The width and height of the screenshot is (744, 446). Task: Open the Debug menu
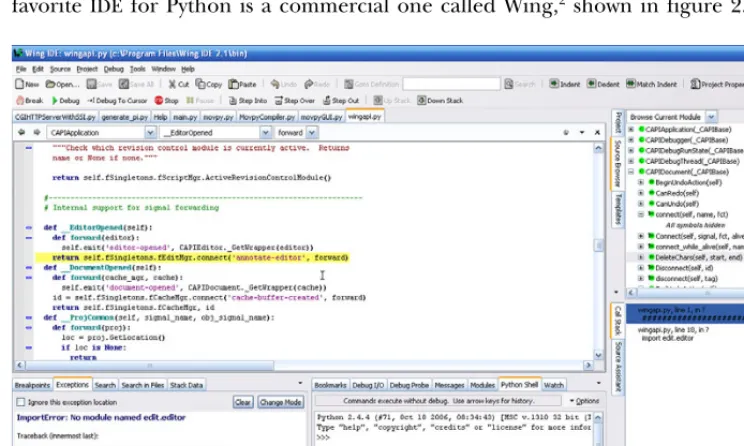(x=113, y=69)
